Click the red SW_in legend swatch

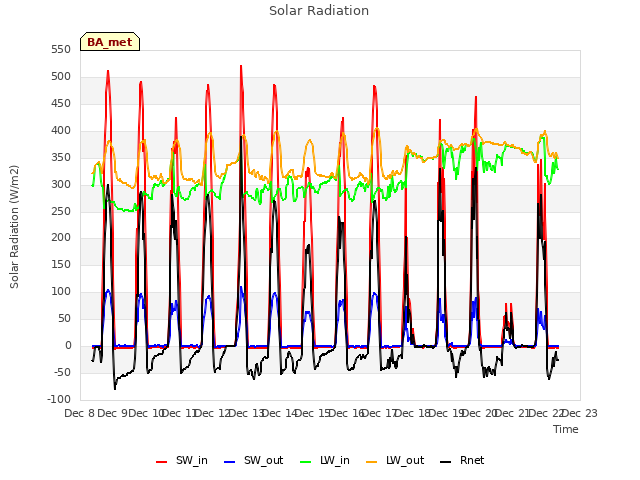[162, 462]
